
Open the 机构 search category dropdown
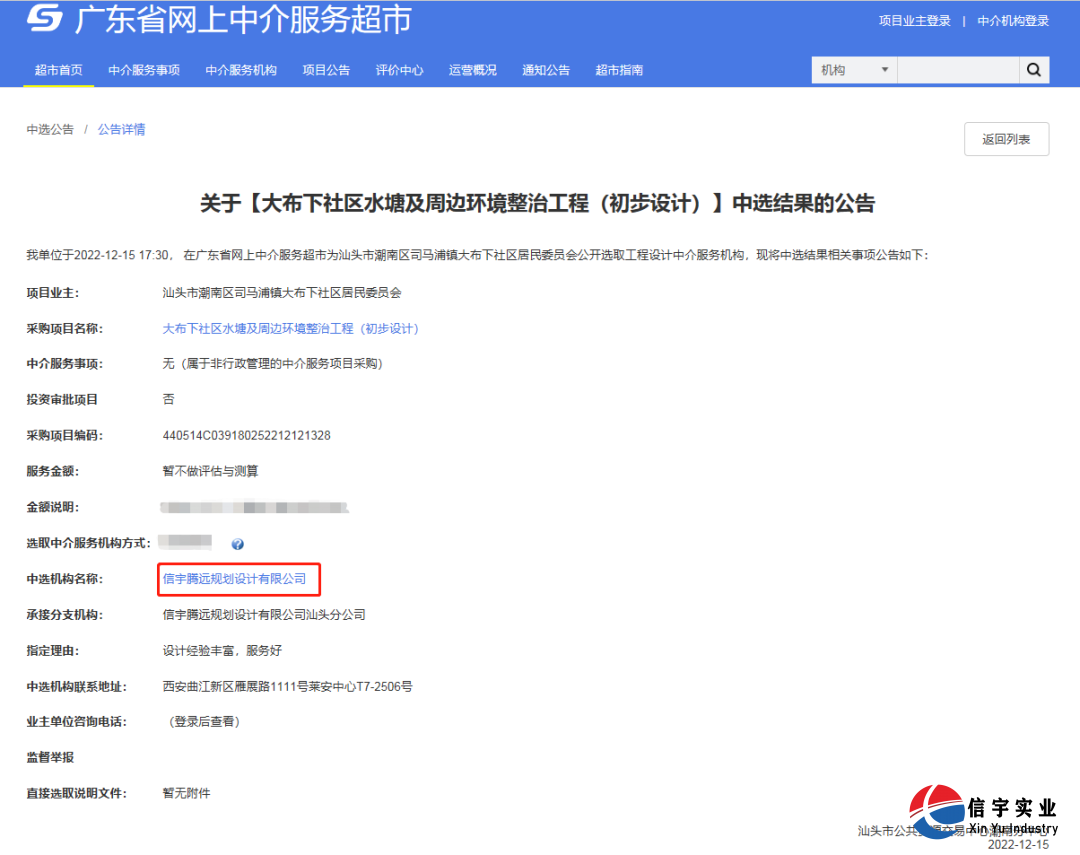click(x=853, y=70)
